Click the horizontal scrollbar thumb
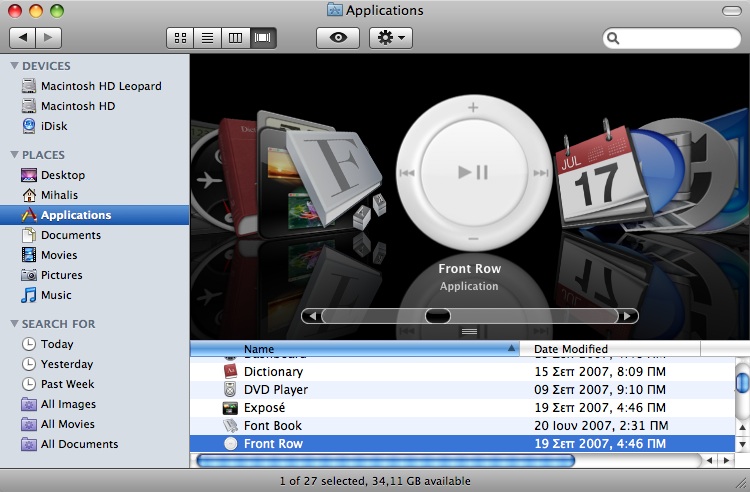The image size is (750, 492). point(386,460)
